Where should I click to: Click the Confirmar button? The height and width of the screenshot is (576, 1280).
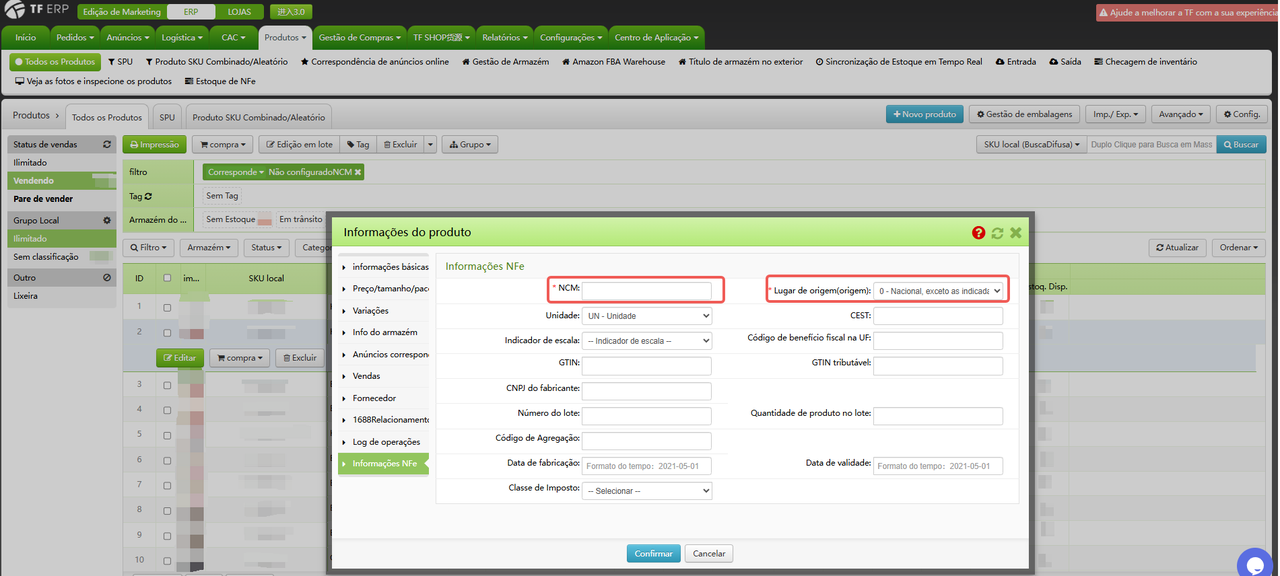pos(653,552)
